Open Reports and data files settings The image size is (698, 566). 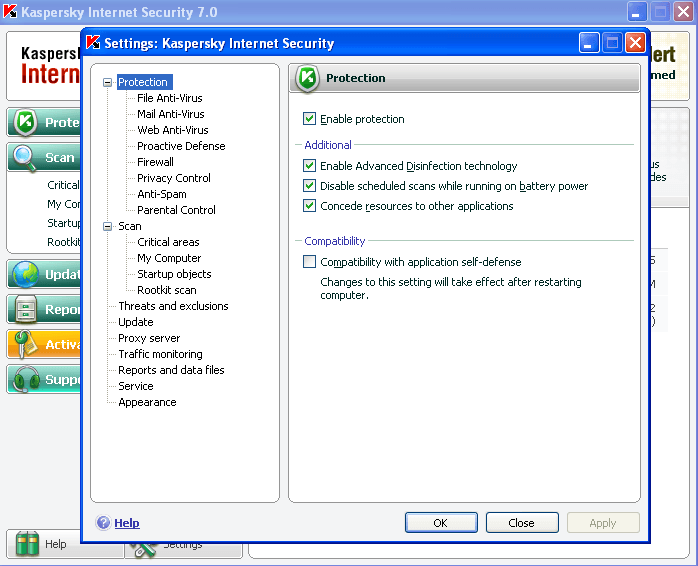click(x=171, y=370)
